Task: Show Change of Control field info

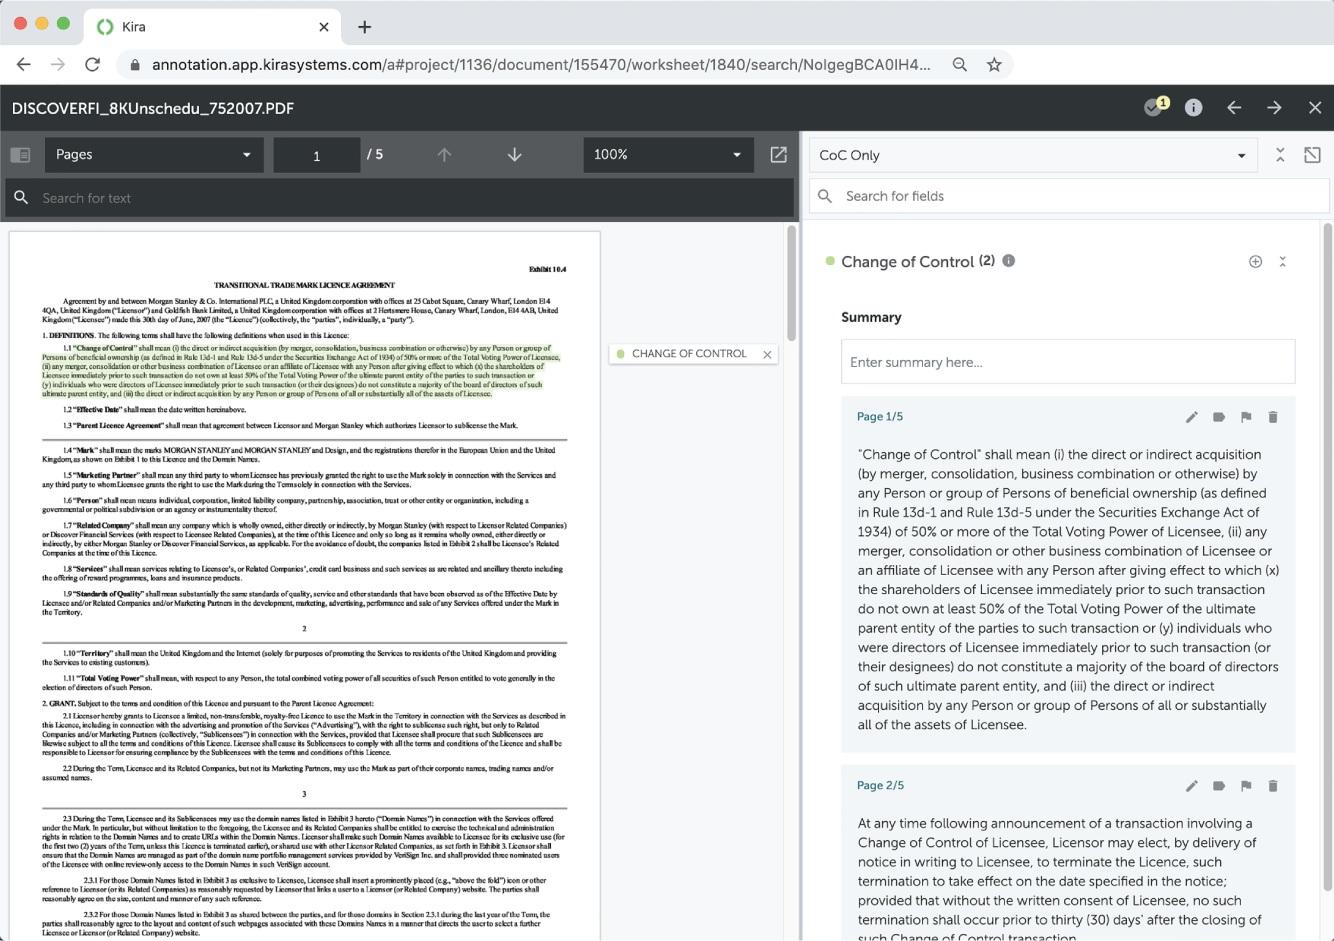Action: pyautogui.click(x=1009, y=261)
